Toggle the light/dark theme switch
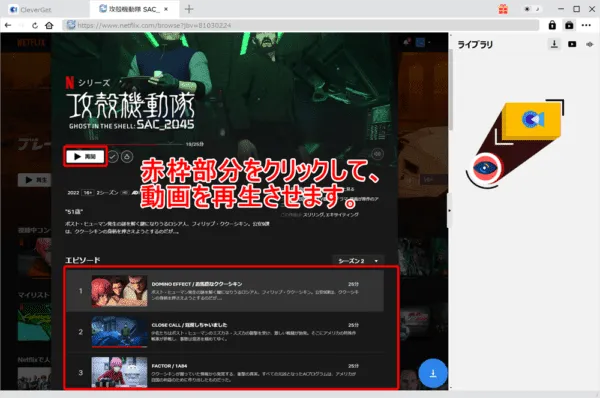The height and width of the screenshot is (398, 600). click(532, 9)
